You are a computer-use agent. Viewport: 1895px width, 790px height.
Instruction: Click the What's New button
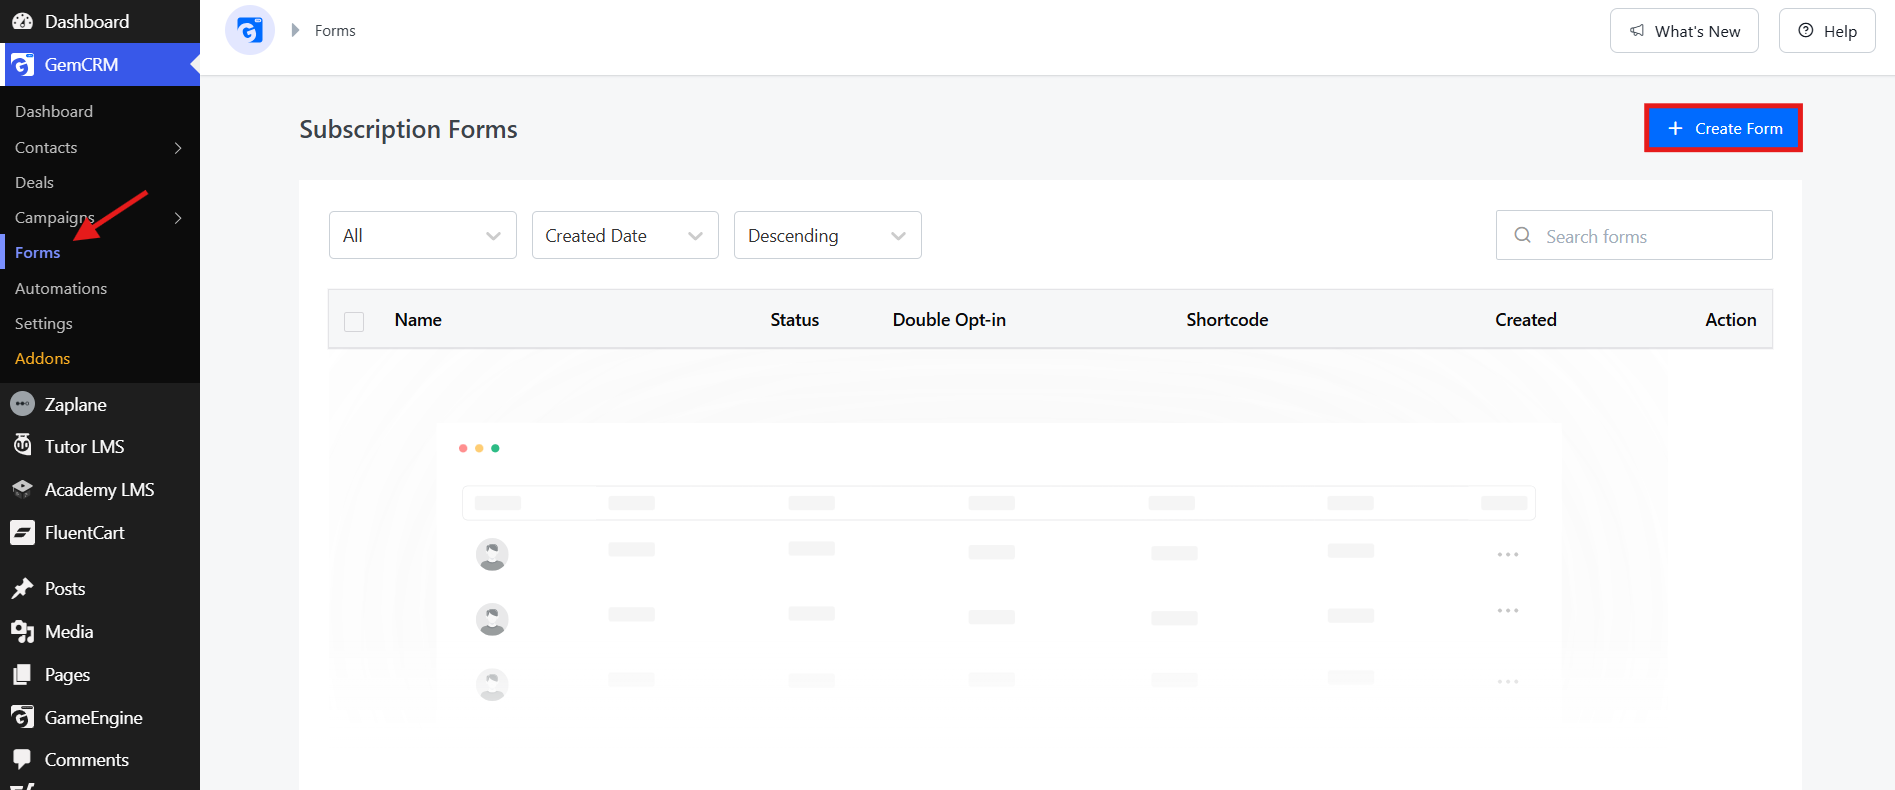[1684, 31]
